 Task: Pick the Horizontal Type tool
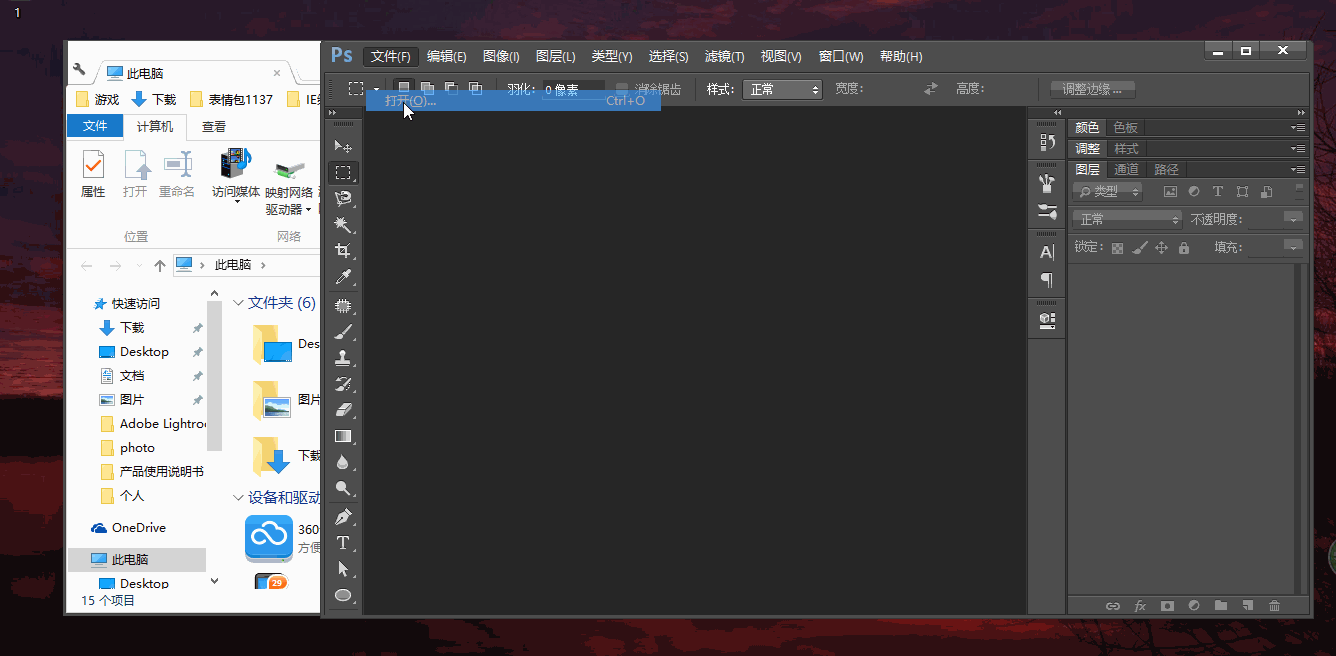coord(343,543)
